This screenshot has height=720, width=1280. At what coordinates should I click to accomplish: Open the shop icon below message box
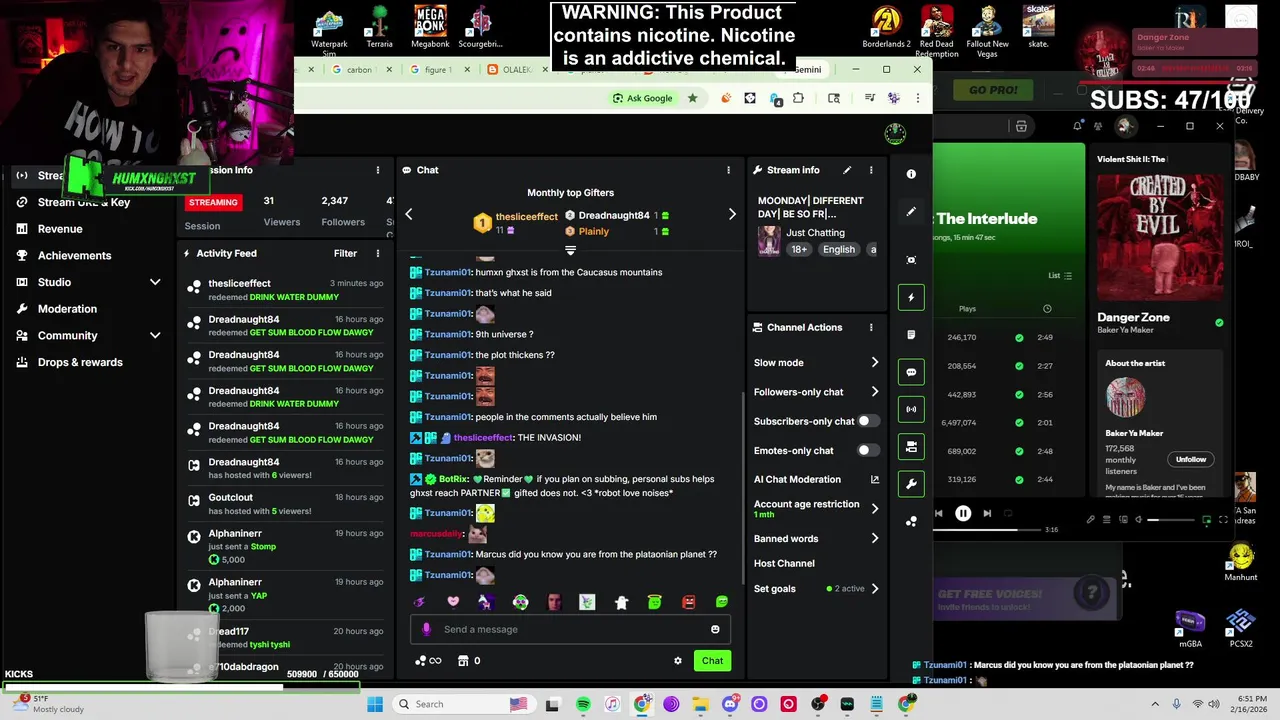pos(463,661)
